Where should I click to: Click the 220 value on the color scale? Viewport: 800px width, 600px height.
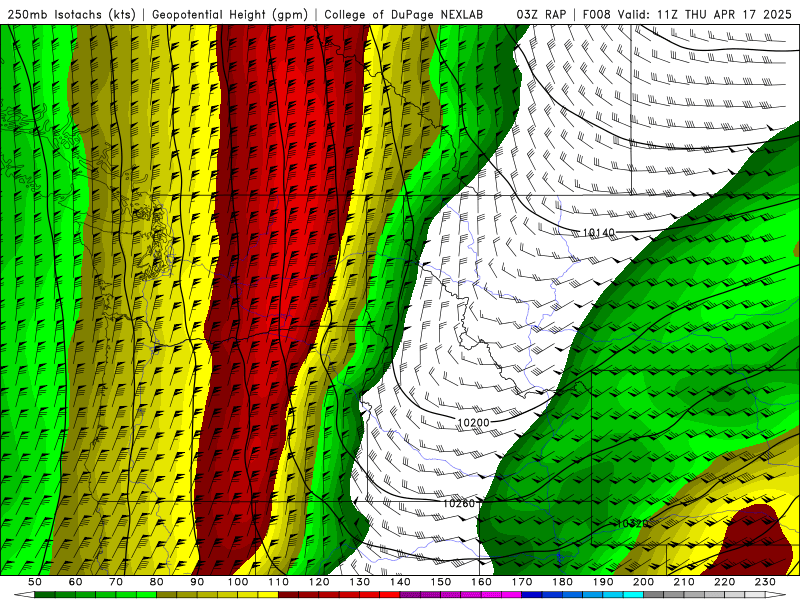pyautogui.click(x=724, y=582)
